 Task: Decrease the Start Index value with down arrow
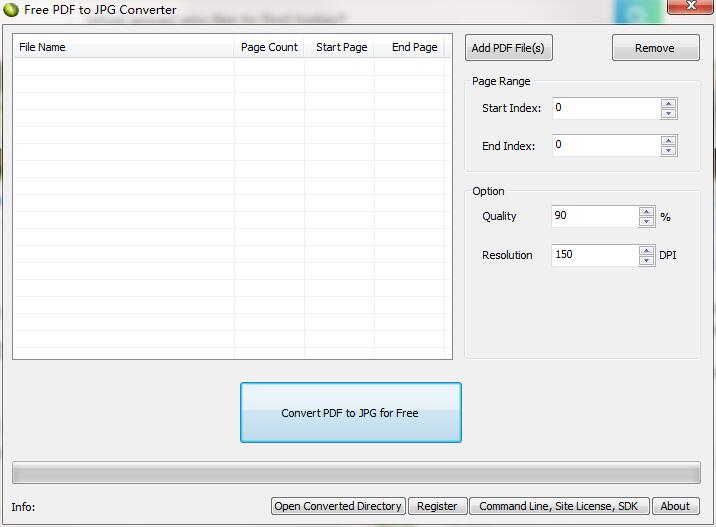[668, 114]
